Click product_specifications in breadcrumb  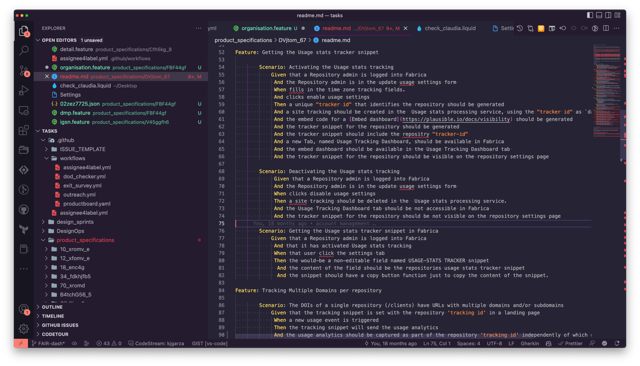coord(243,40)
